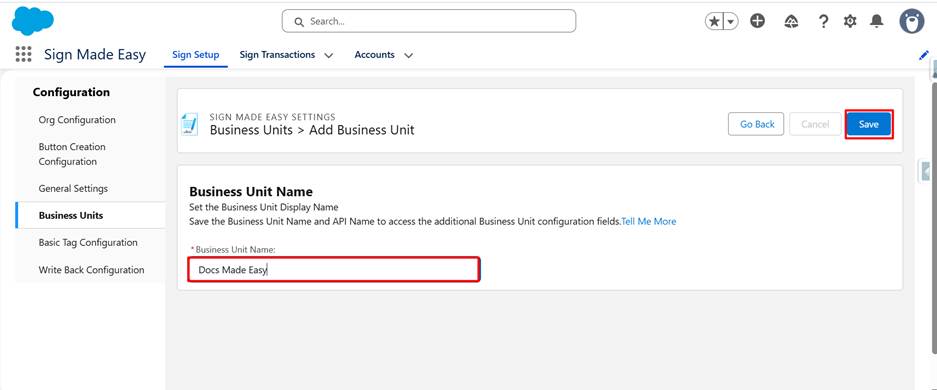The image size is (937, 390).
Task: Click the Go Back button
Action: coord(756,124)
